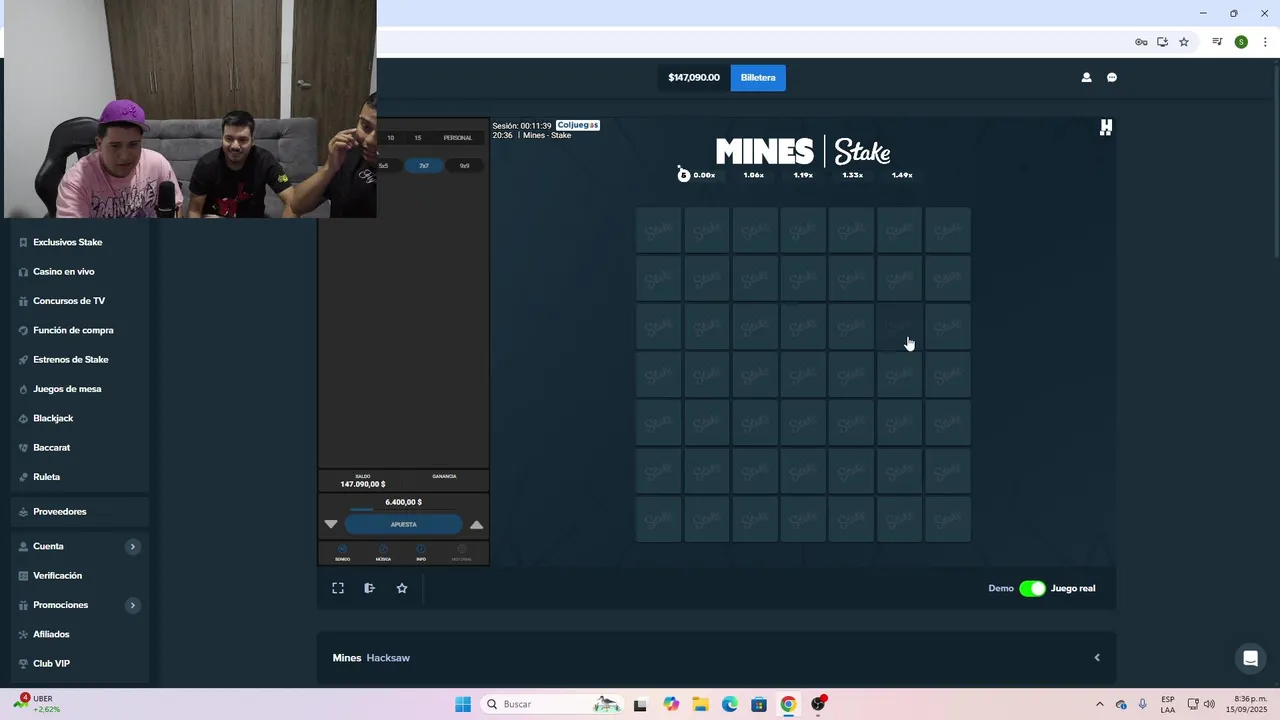Click ESP LAA language indicator
Image resolution: width=1280 pixels, height=720 pixels.
pos(1168,704)
